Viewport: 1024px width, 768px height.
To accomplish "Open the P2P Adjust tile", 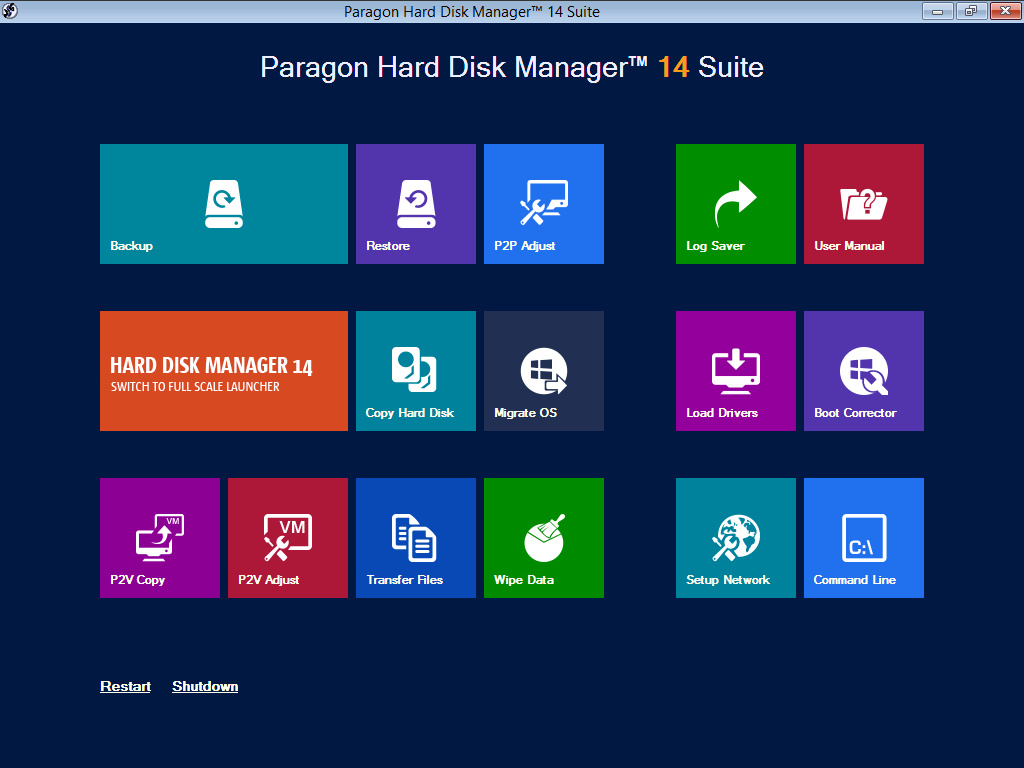I will [543, 204].
